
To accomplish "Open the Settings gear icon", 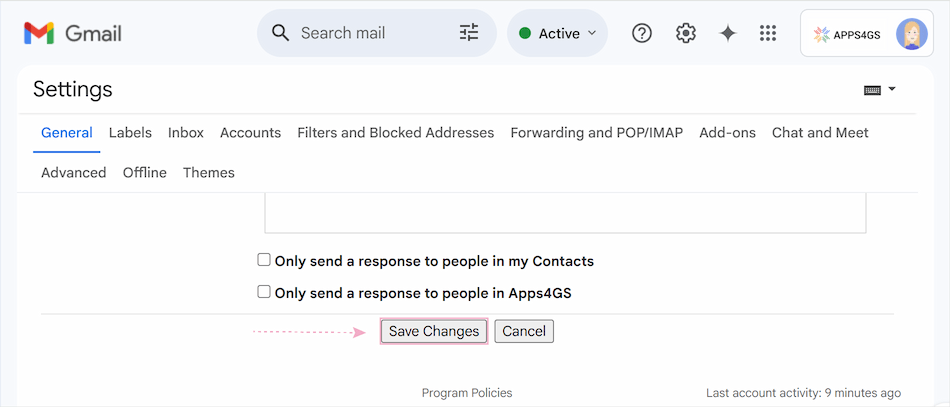I will [x=685, y=33].
